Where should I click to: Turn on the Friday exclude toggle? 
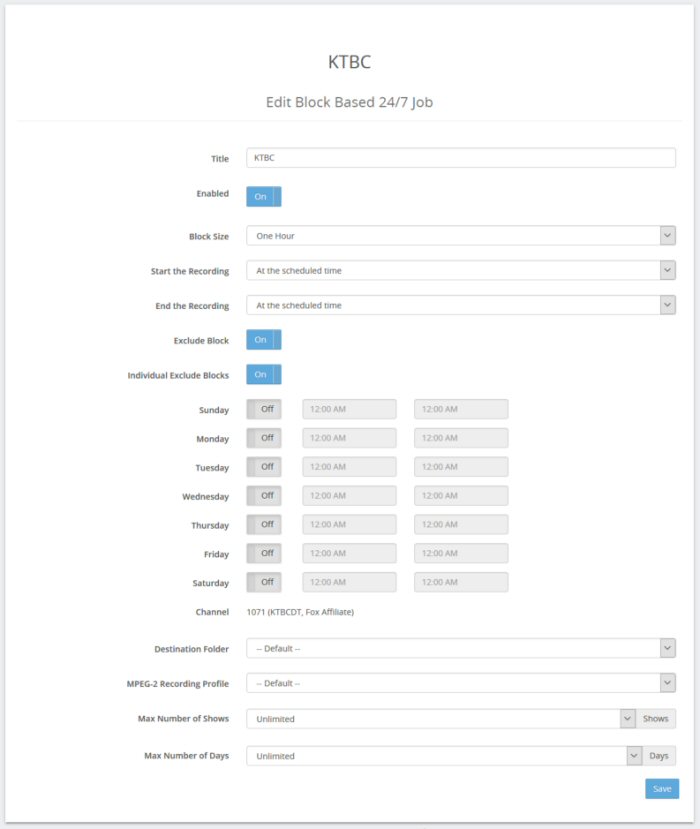pyautogui.click(x=264, y=553)
